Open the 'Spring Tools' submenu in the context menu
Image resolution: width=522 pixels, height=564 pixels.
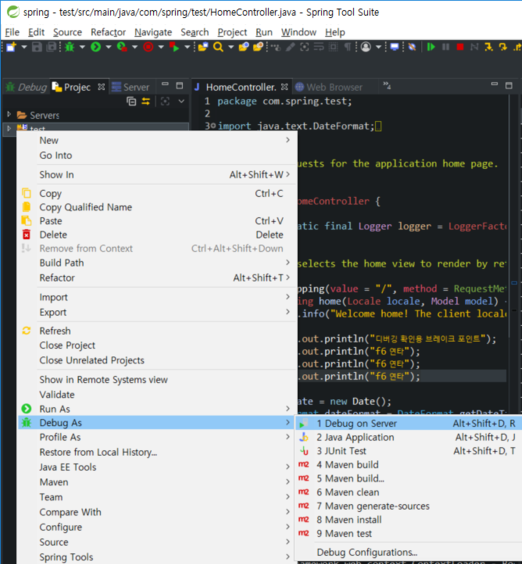tap(157, 557)
